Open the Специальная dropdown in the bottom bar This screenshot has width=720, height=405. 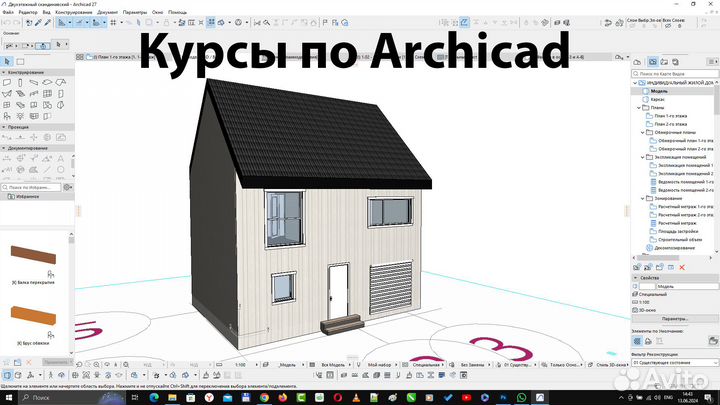pyautogui.click(x=427, y=365)
